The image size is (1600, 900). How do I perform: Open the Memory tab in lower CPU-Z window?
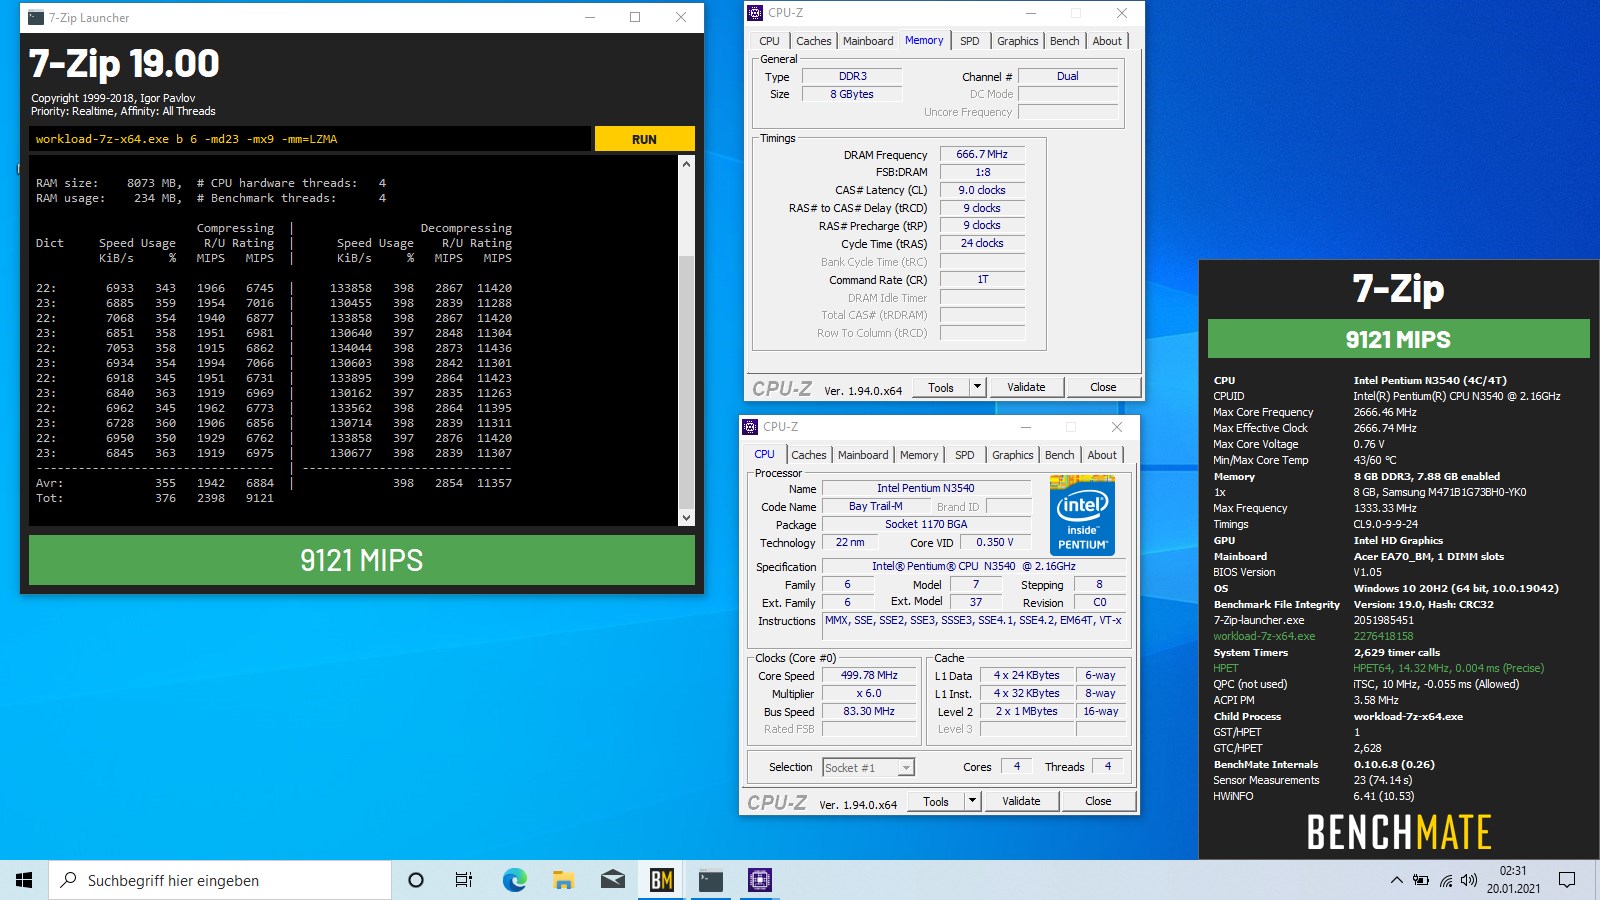click(x=918, y=455)
